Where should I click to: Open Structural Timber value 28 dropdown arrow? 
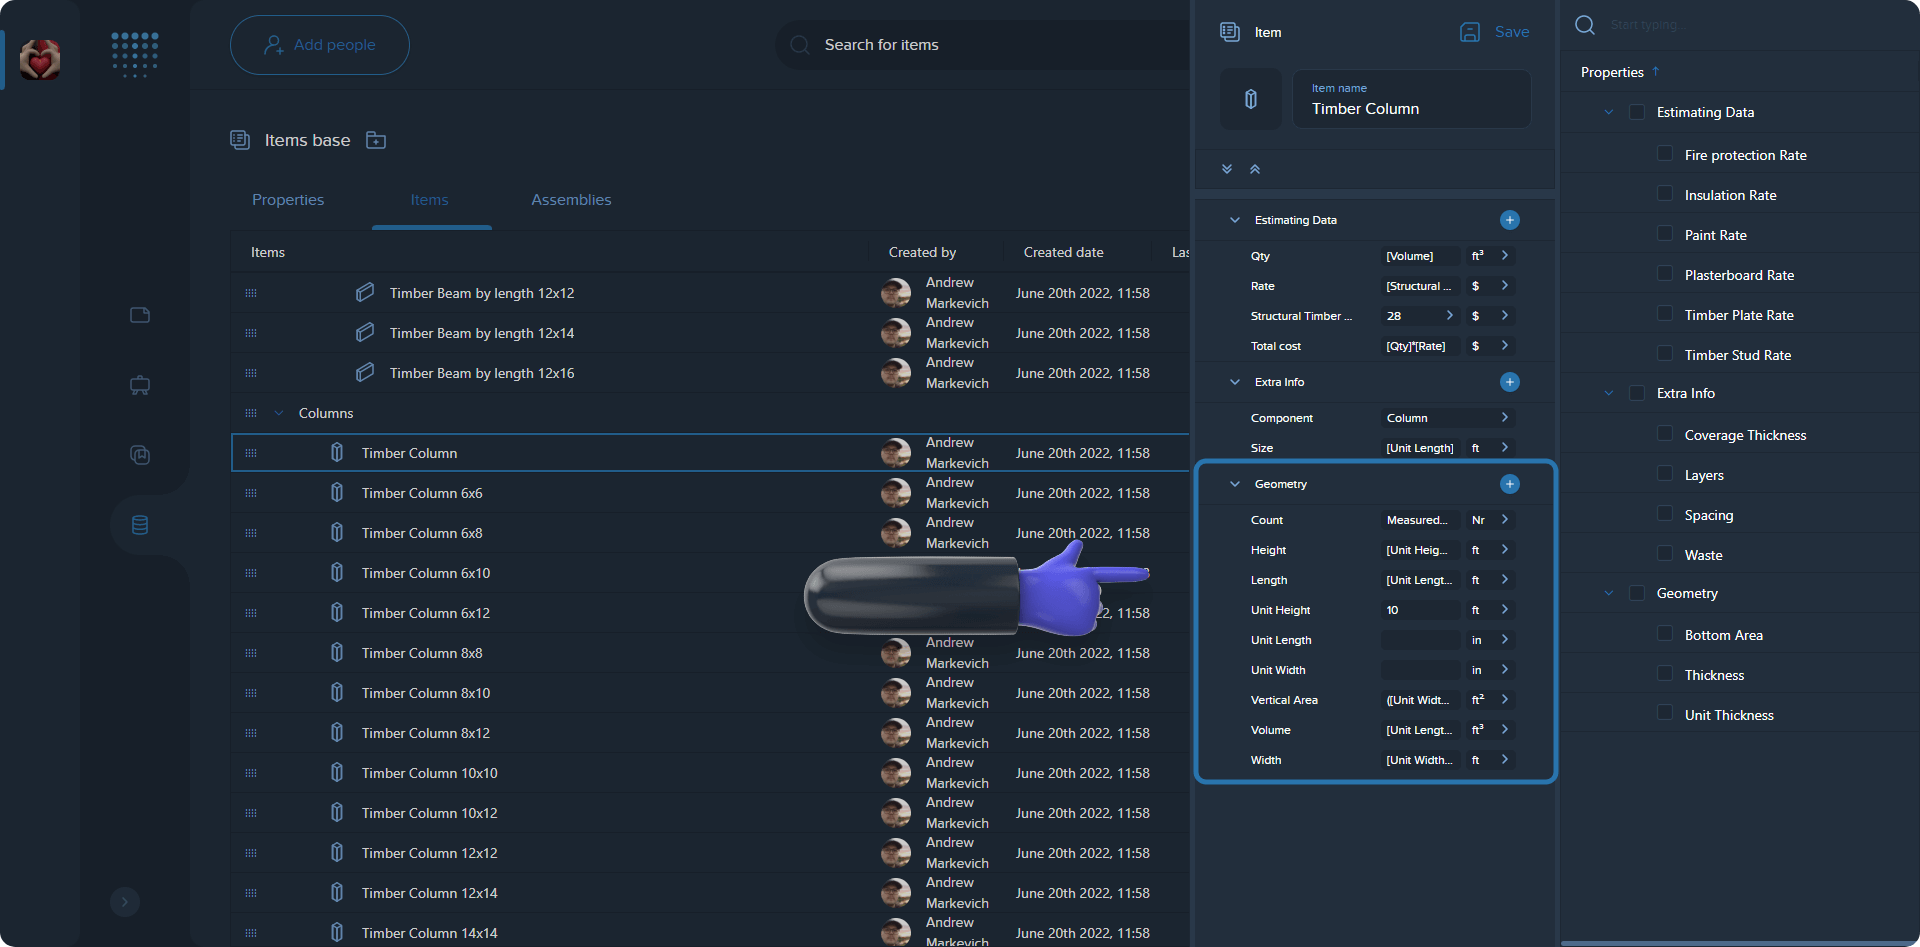pyautogui.click(x=1449, y=316)
